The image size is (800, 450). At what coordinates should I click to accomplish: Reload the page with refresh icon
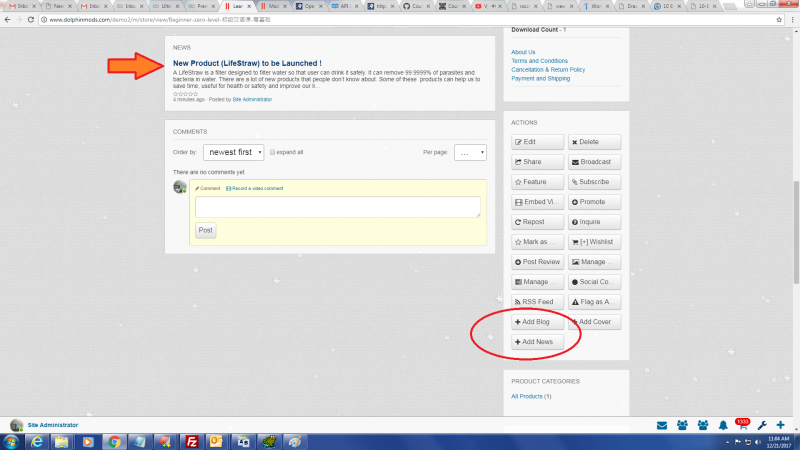(x=31, y=19)
